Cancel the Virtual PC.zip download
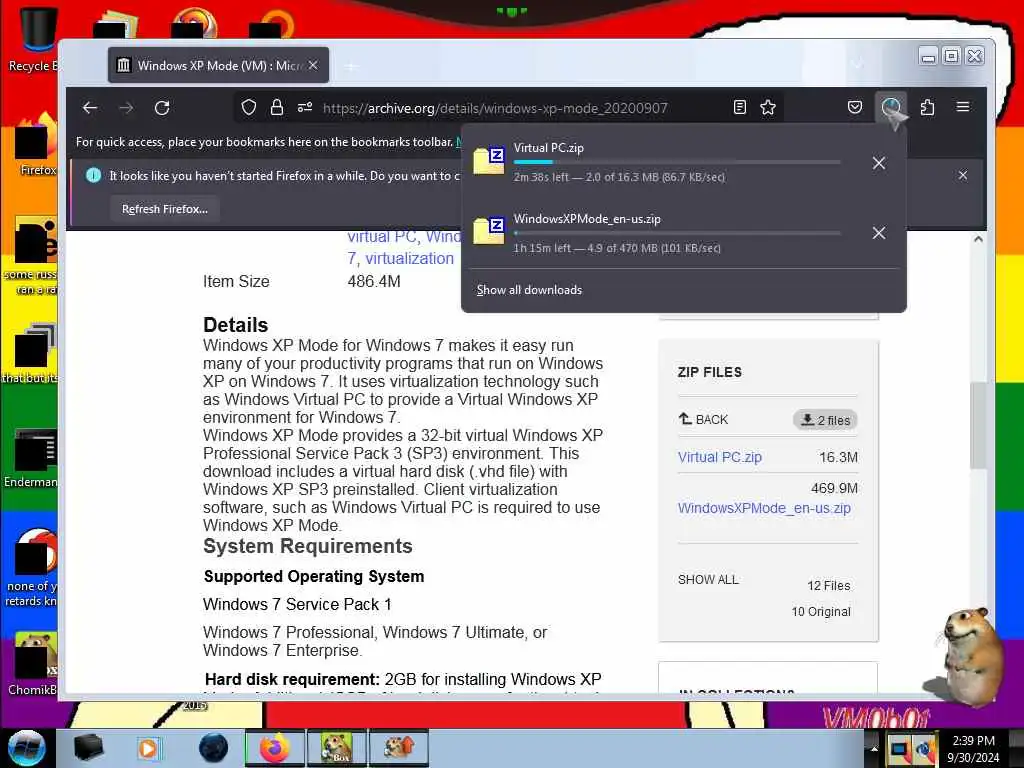This screenshot has width=1024, height=768. (879, 163)
